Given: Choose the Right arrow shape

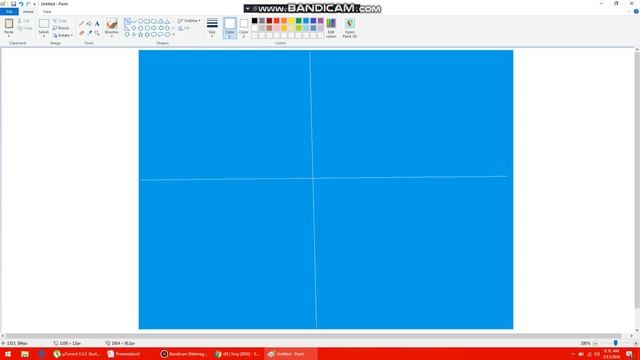Looking at the screenshot, I should (x=154, y=28).
